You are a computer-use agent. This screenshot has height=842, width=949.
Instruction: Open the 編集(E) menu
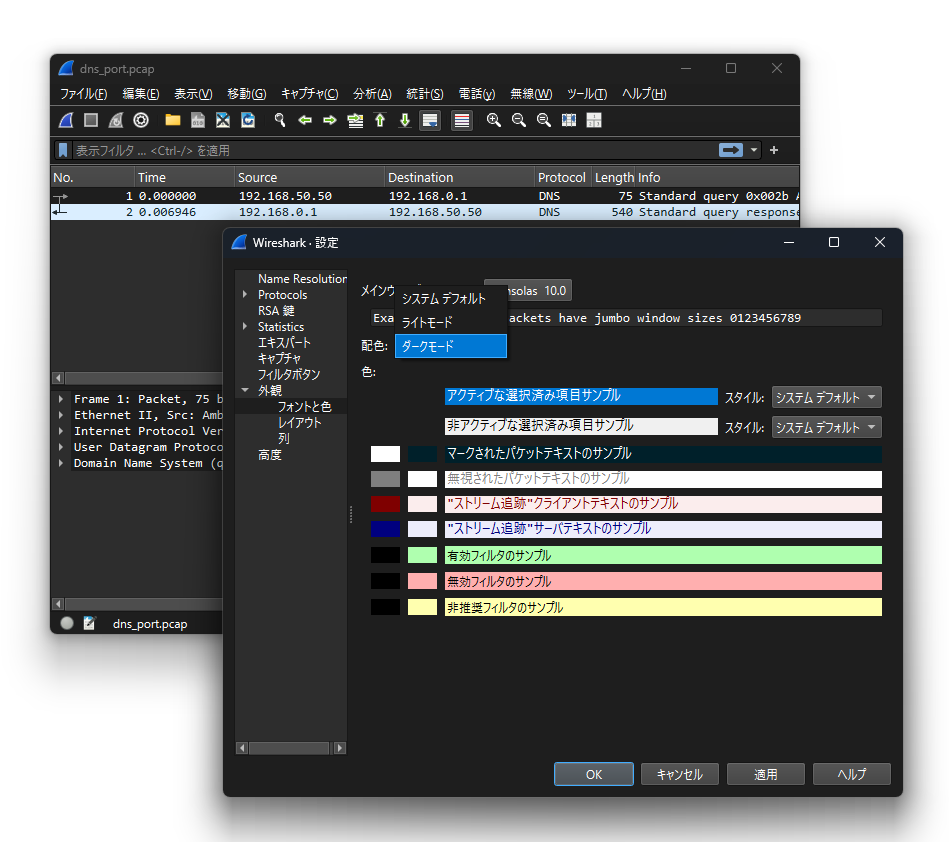[141, 94]
